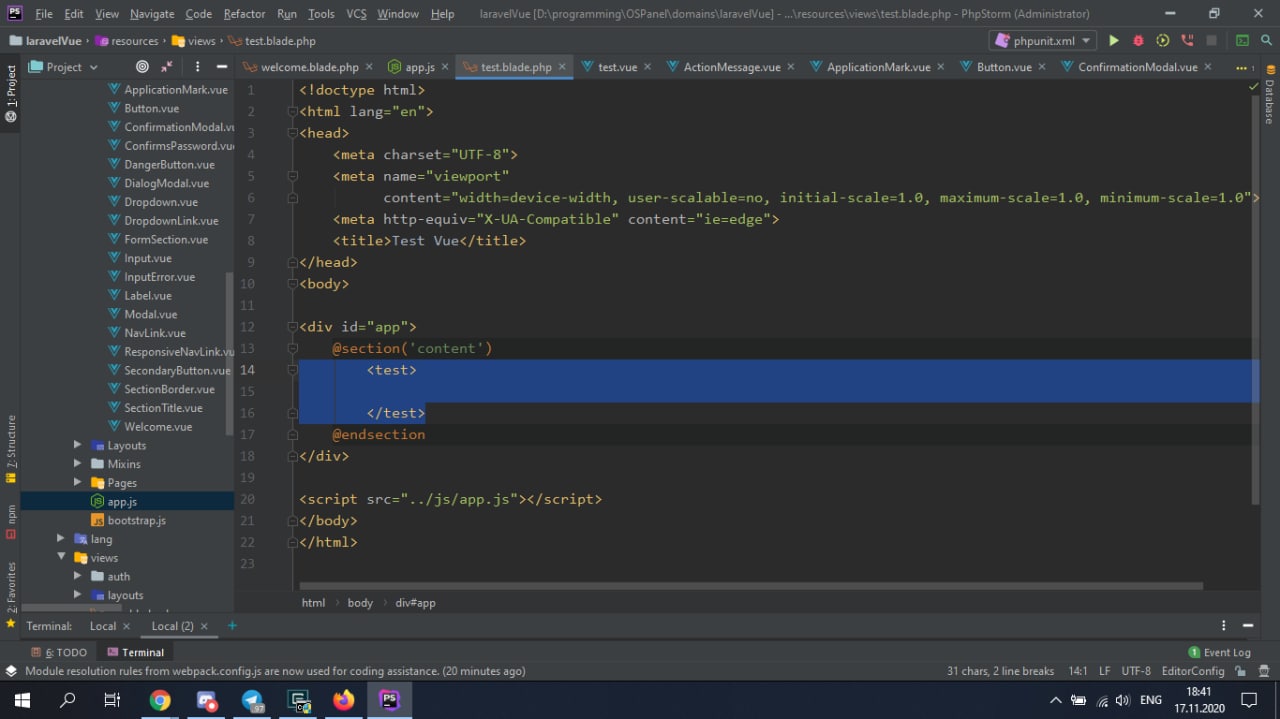Switch to ApplicationMark.vue tab

tap(878, 67)
